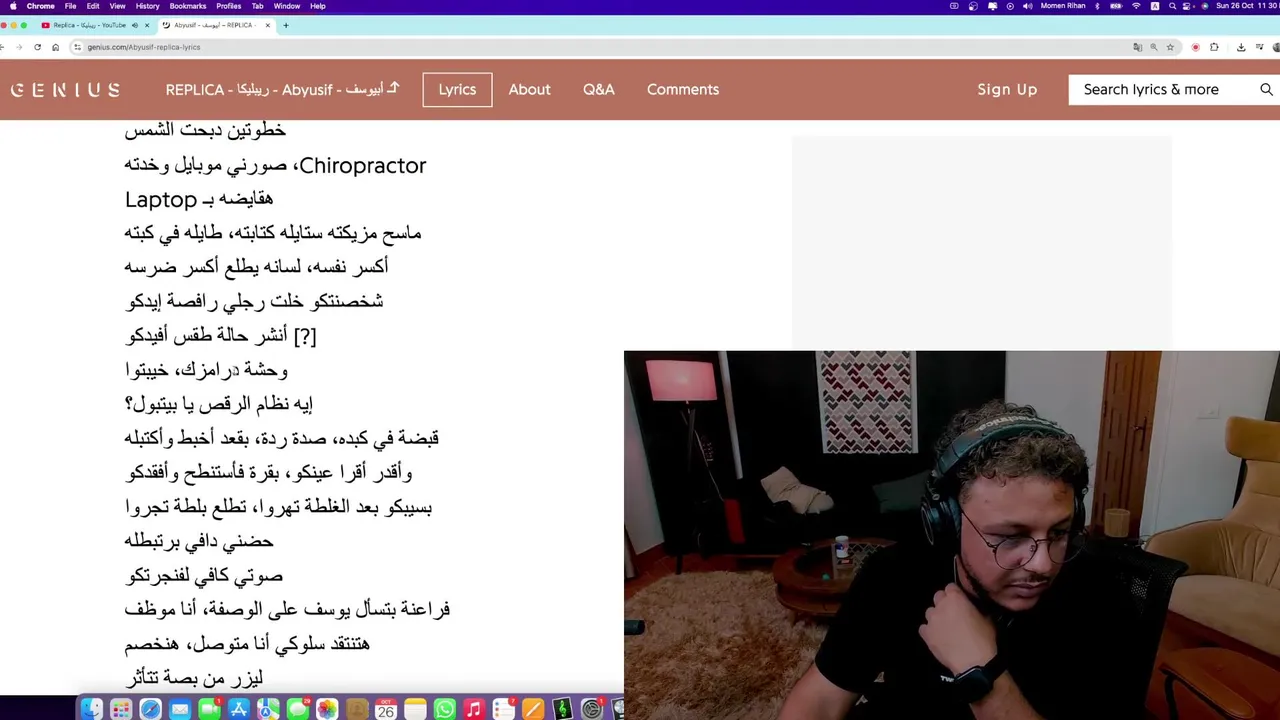The height and width of the screenshot is (720, 1280).
Task: Open WhatsApp from the dock
Action: (445, 709)
